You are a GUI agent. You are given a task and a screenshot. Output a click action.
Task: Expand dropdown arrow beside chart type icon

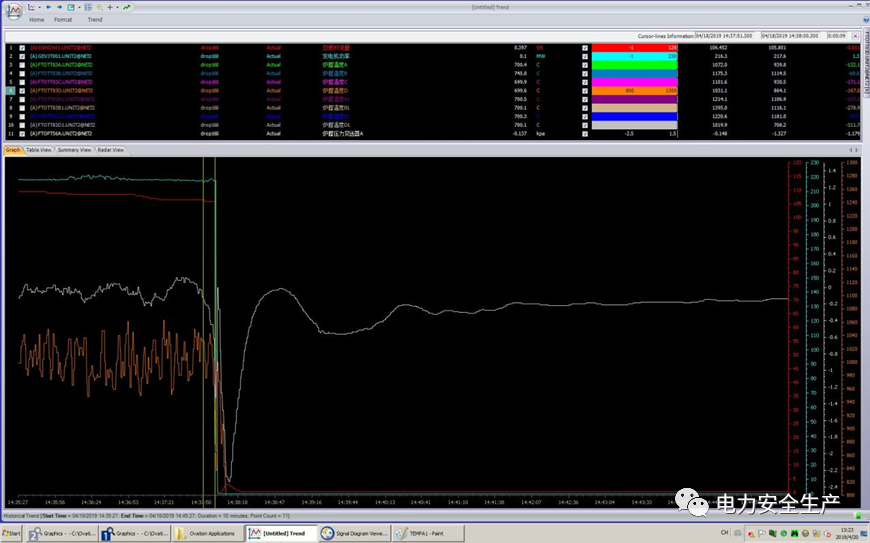40,7
